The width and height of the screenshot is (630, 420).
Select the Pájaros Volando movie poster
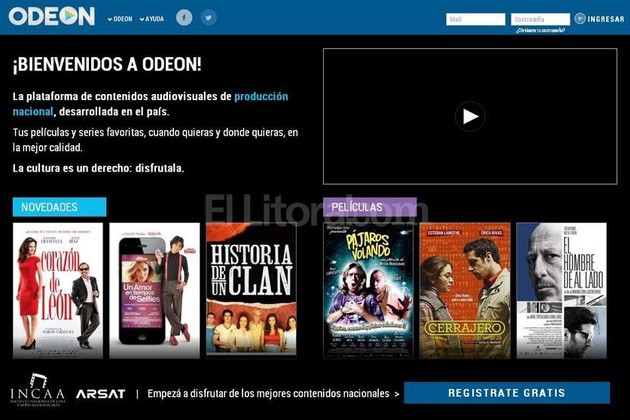tap(368, 290)
